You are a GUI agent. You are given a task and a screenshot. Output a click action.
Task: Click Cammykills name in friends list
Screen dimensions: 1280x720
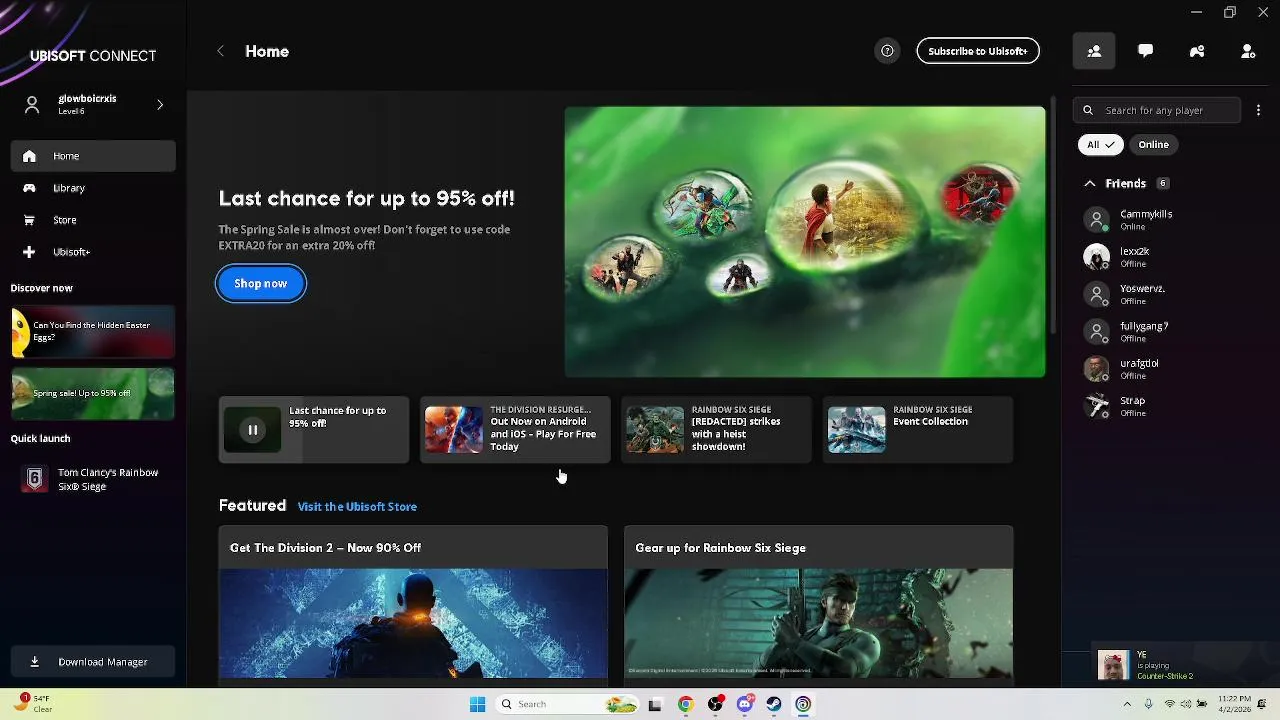[1146, 214]
